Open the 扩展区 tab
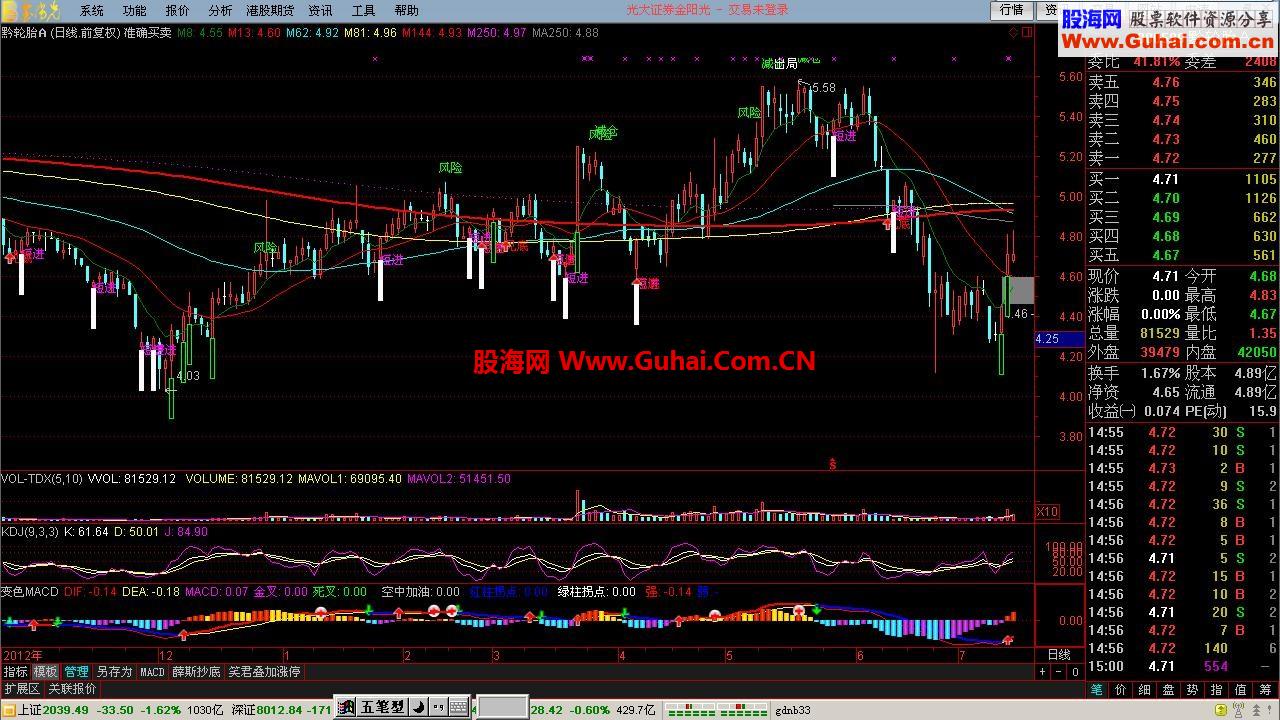 tap(21, 688)
